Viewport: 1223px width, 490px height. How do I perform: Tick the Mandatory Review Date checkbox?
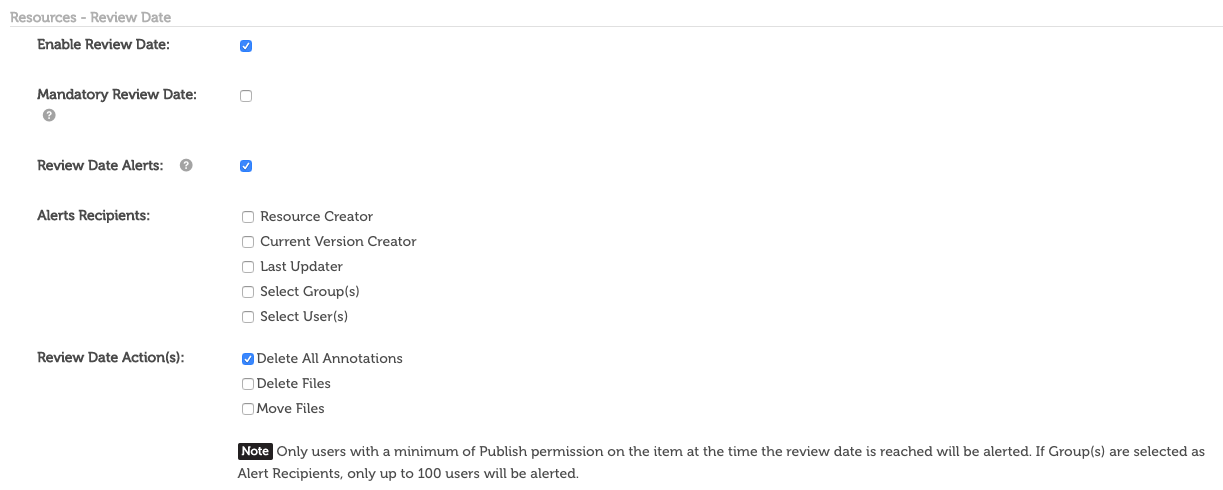pyautogui.click(x=246, y=96)
